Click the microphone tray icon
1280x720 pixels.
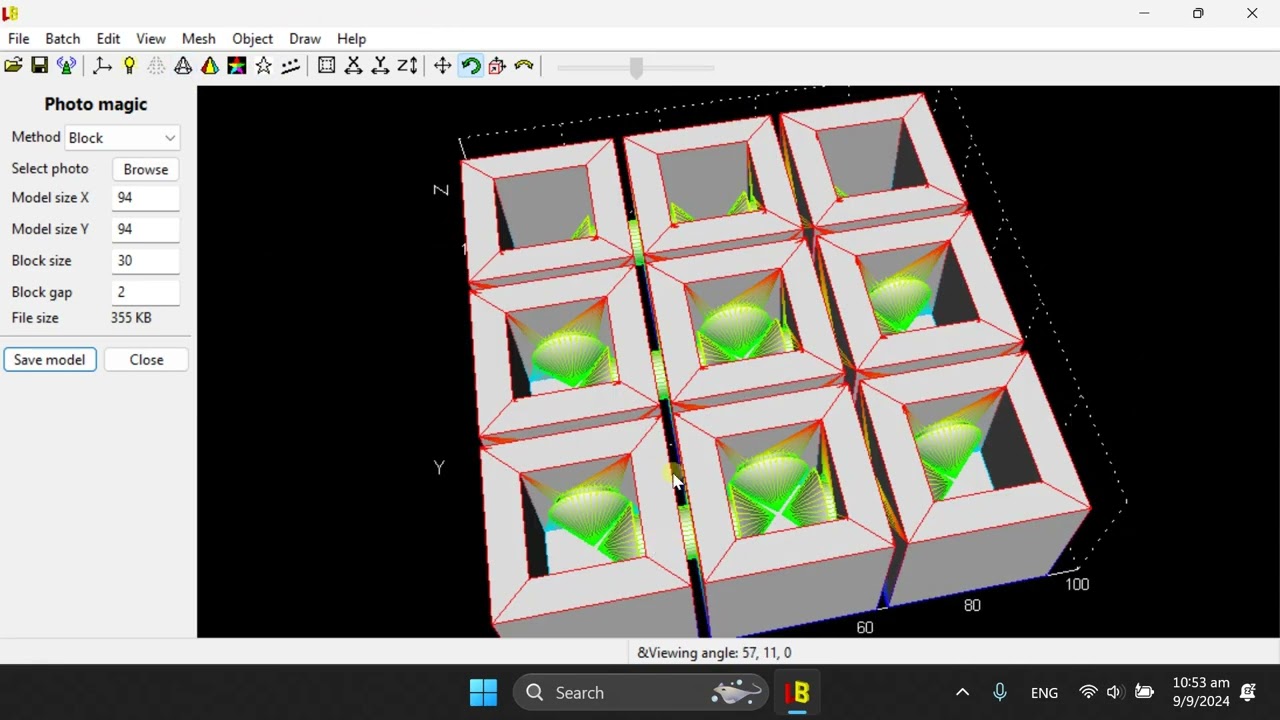[999, 692]
